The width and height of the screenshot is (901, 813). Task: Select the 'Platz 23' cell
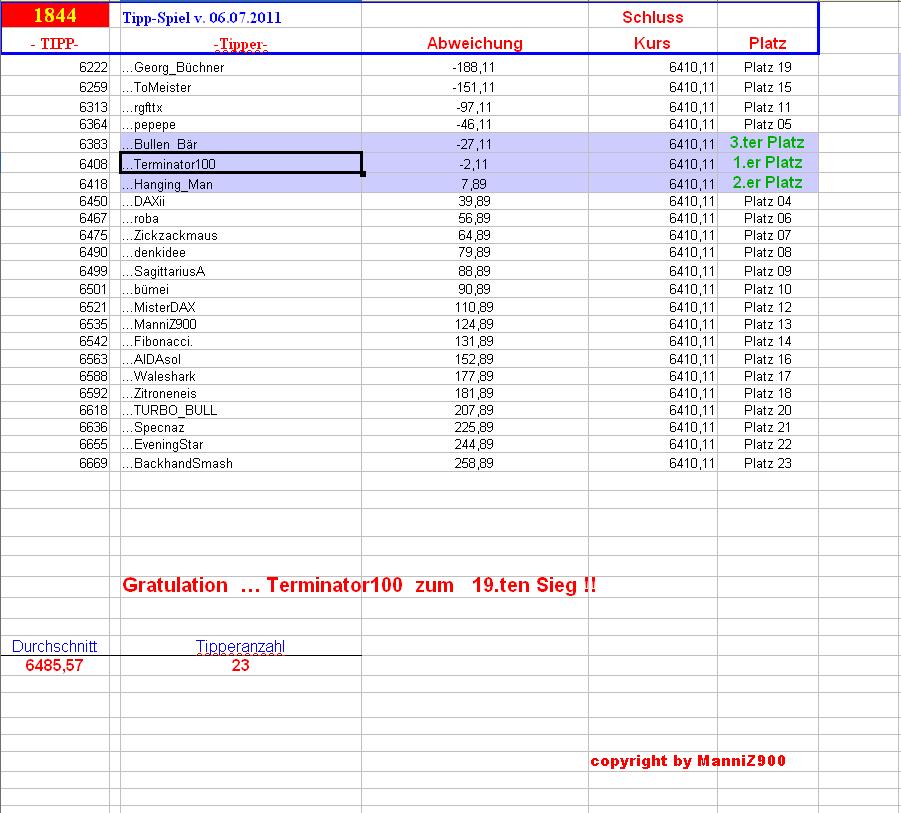(x=768, y=463)
